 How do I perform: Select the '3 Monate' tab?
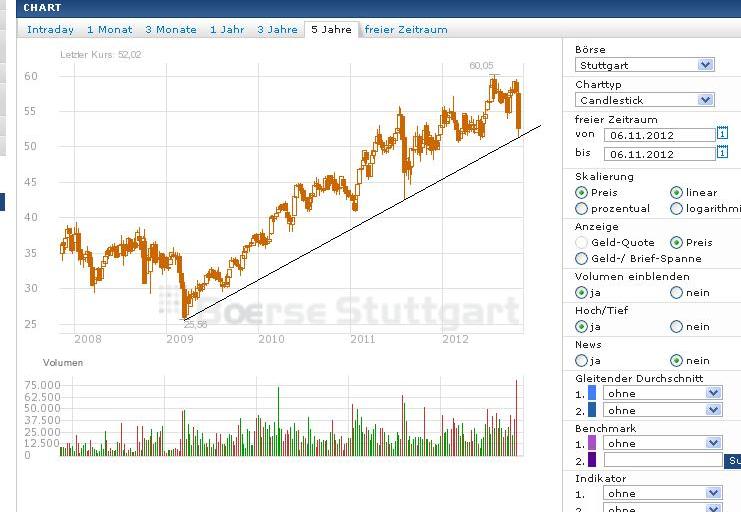click(x=171, y=30)
